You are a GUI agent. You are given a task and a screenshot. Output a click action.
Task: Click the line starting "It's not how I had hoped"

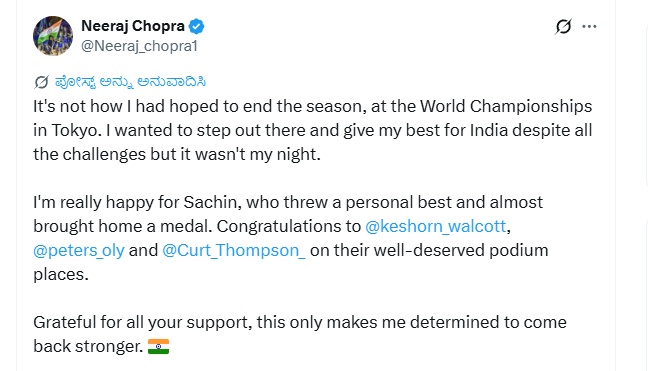(312, 107)
